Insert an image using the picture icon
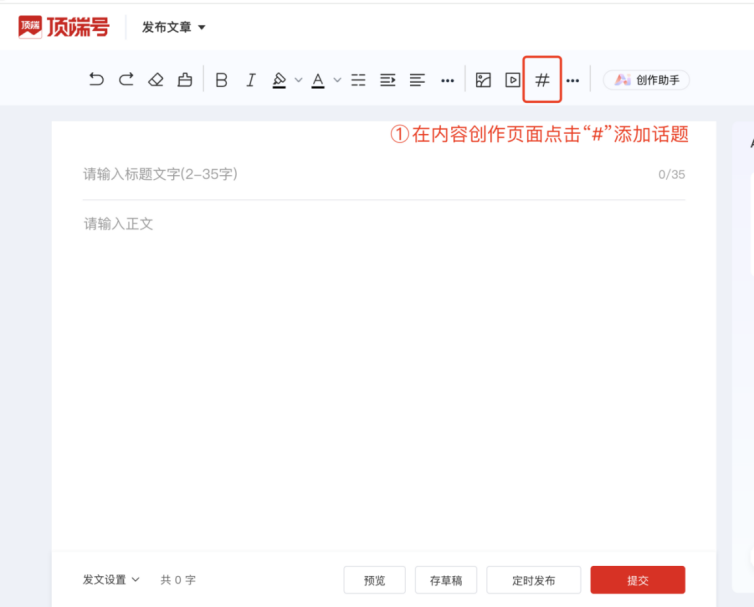 pyautogui.click(x=484, y=80)
